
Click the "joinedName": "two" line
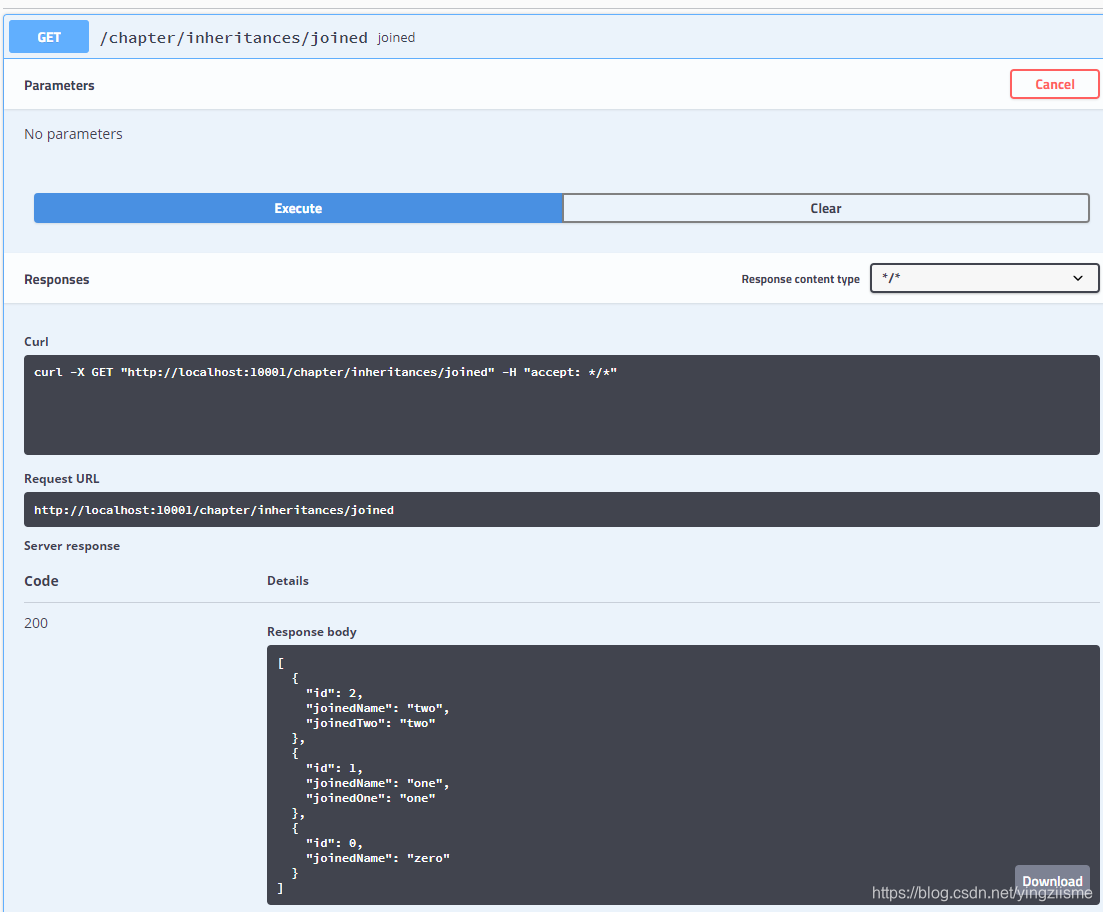[377, 709]
